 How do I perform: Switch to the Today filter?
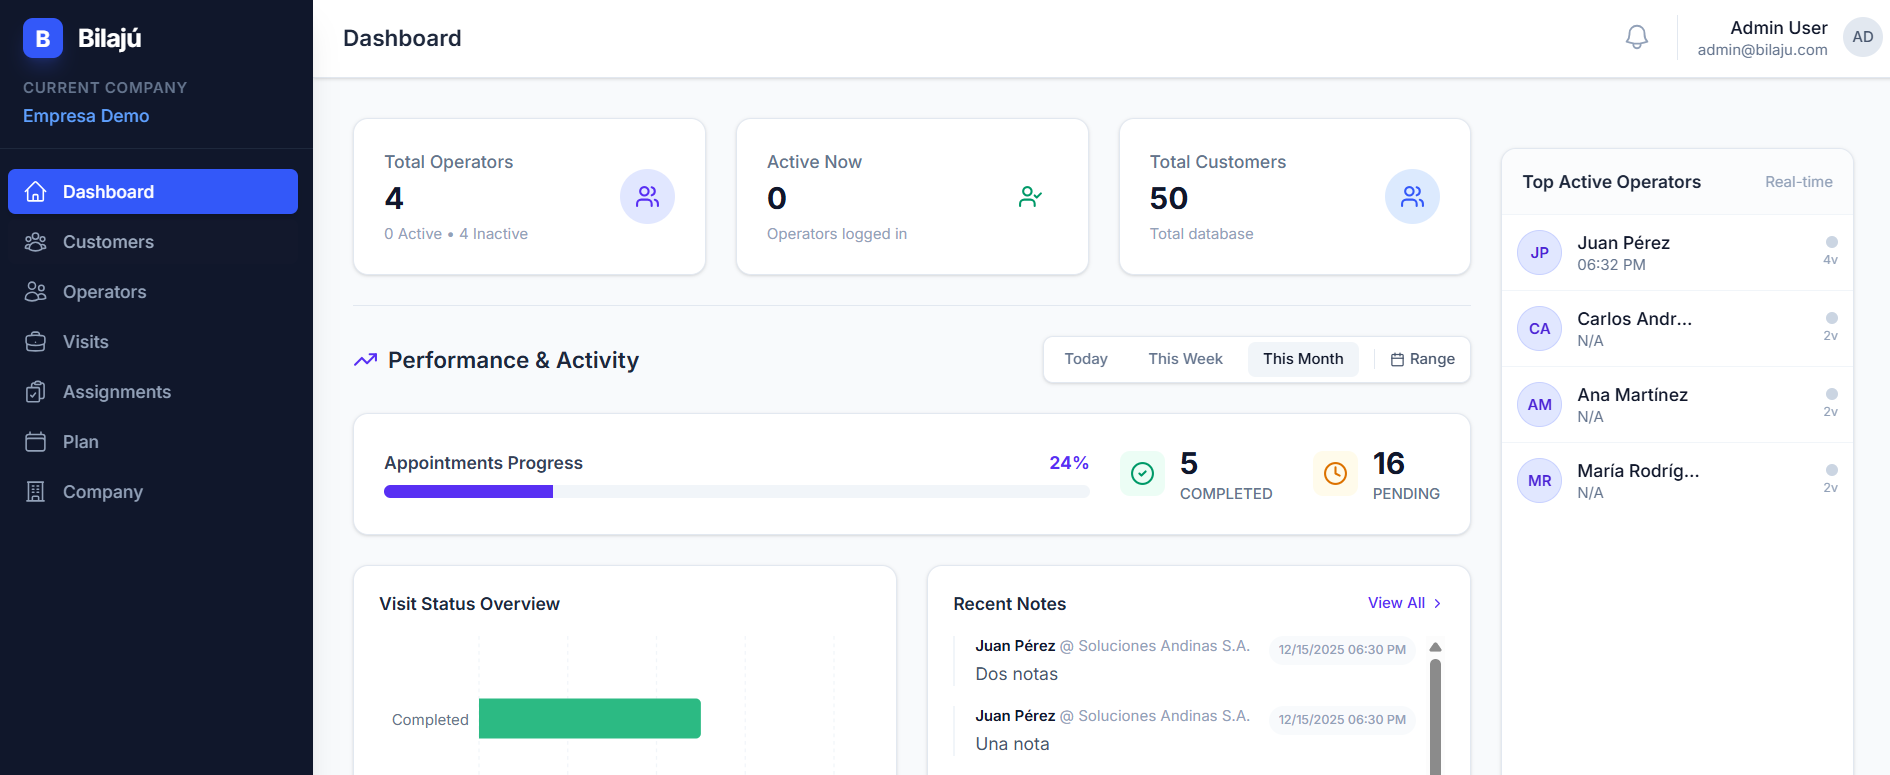(x=1085, y=359)
